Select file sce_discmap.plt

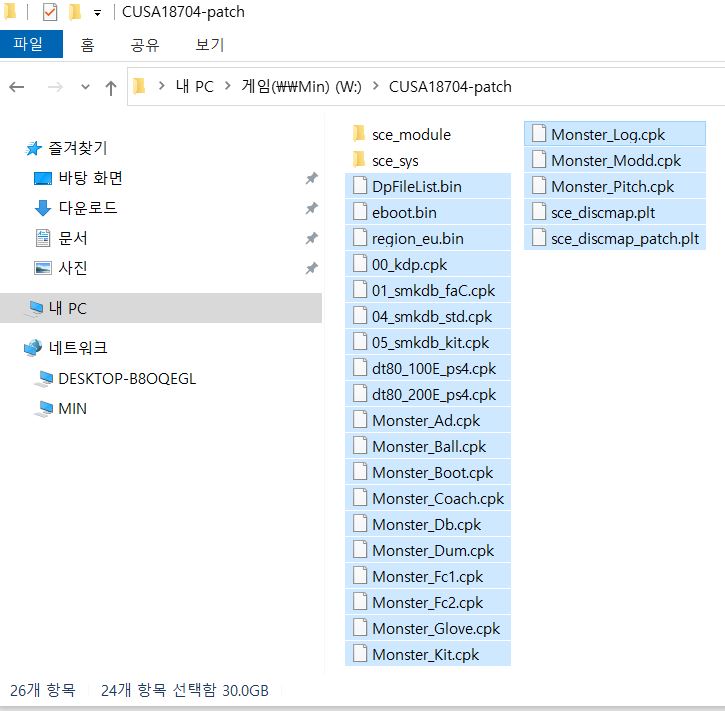coord(614,212)
